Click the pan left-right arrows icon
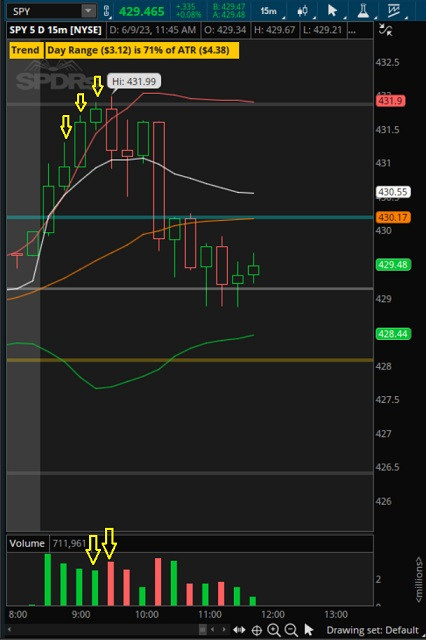The width and height of the screenshot is (426, 640). pyautogui.click(x=239, y=630)
